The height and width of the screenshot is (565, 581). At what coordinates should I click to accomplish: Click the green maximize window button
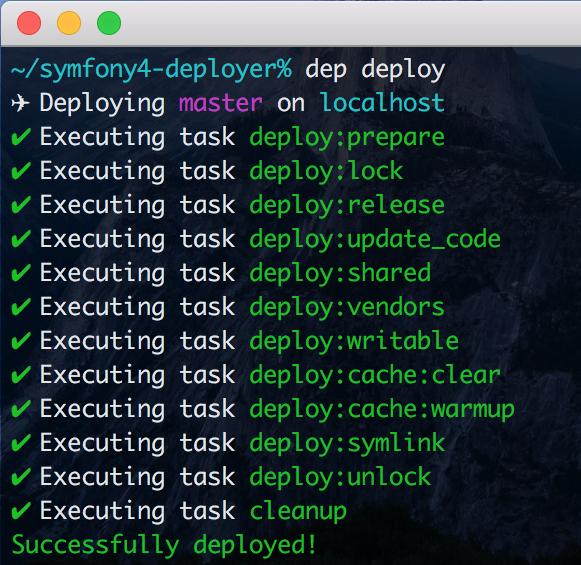pos(109,23)
